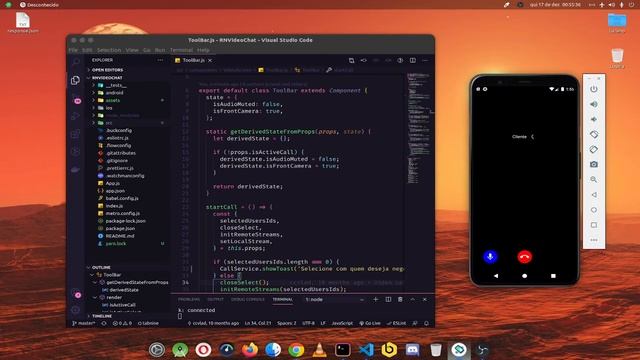Expand the __tests__ folder
This screenshot has width=640, height=360.
(116, 85)
